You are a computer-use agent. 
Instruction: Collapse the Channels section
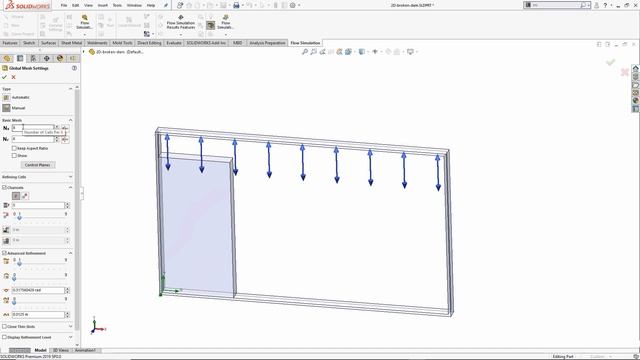70,187
